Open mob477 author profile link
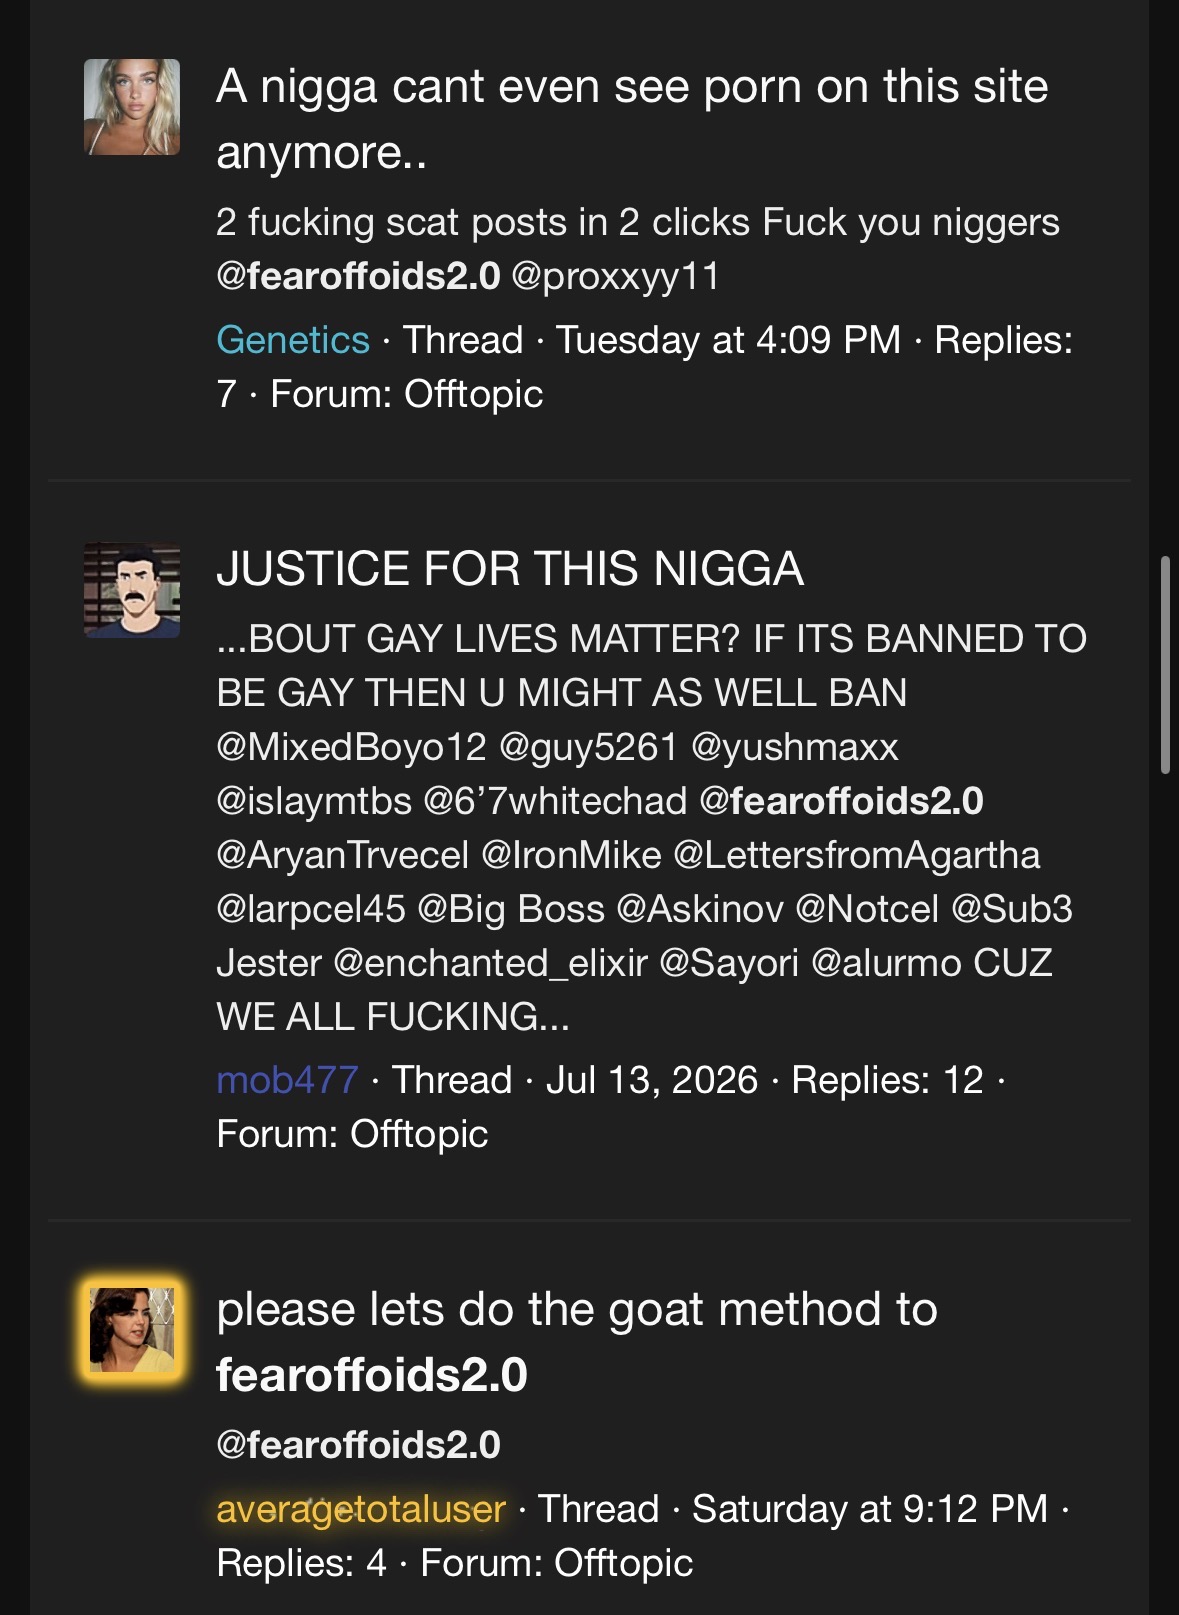 tap(287, 1080)
